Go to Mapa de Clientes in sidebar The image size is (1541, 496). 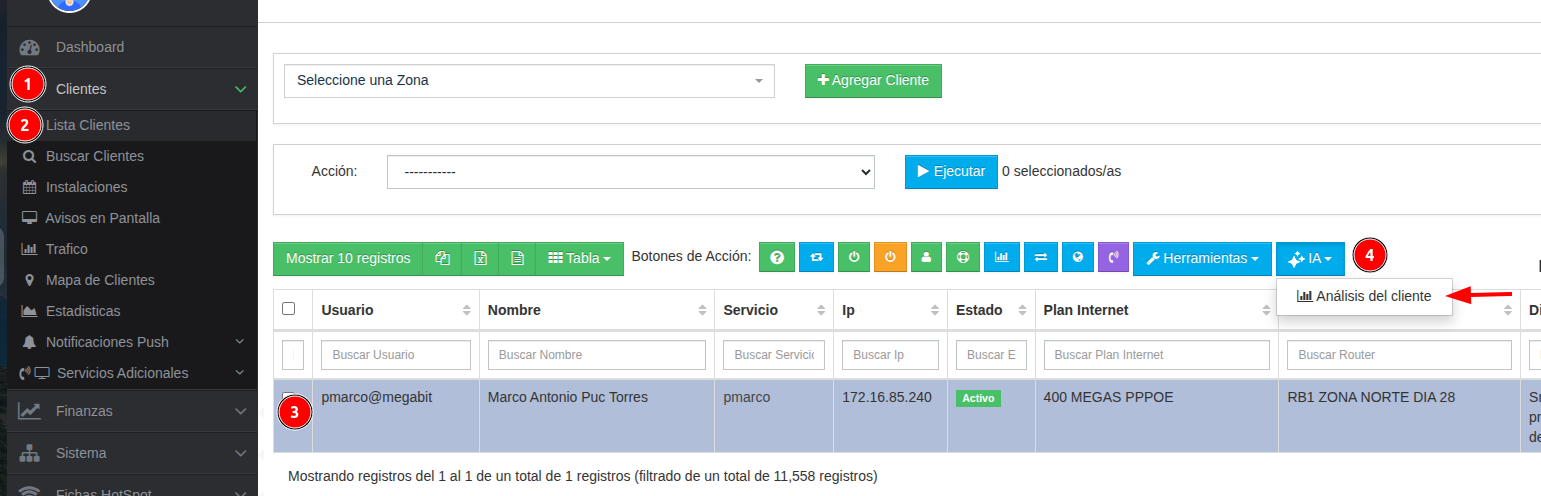point(100,280)
